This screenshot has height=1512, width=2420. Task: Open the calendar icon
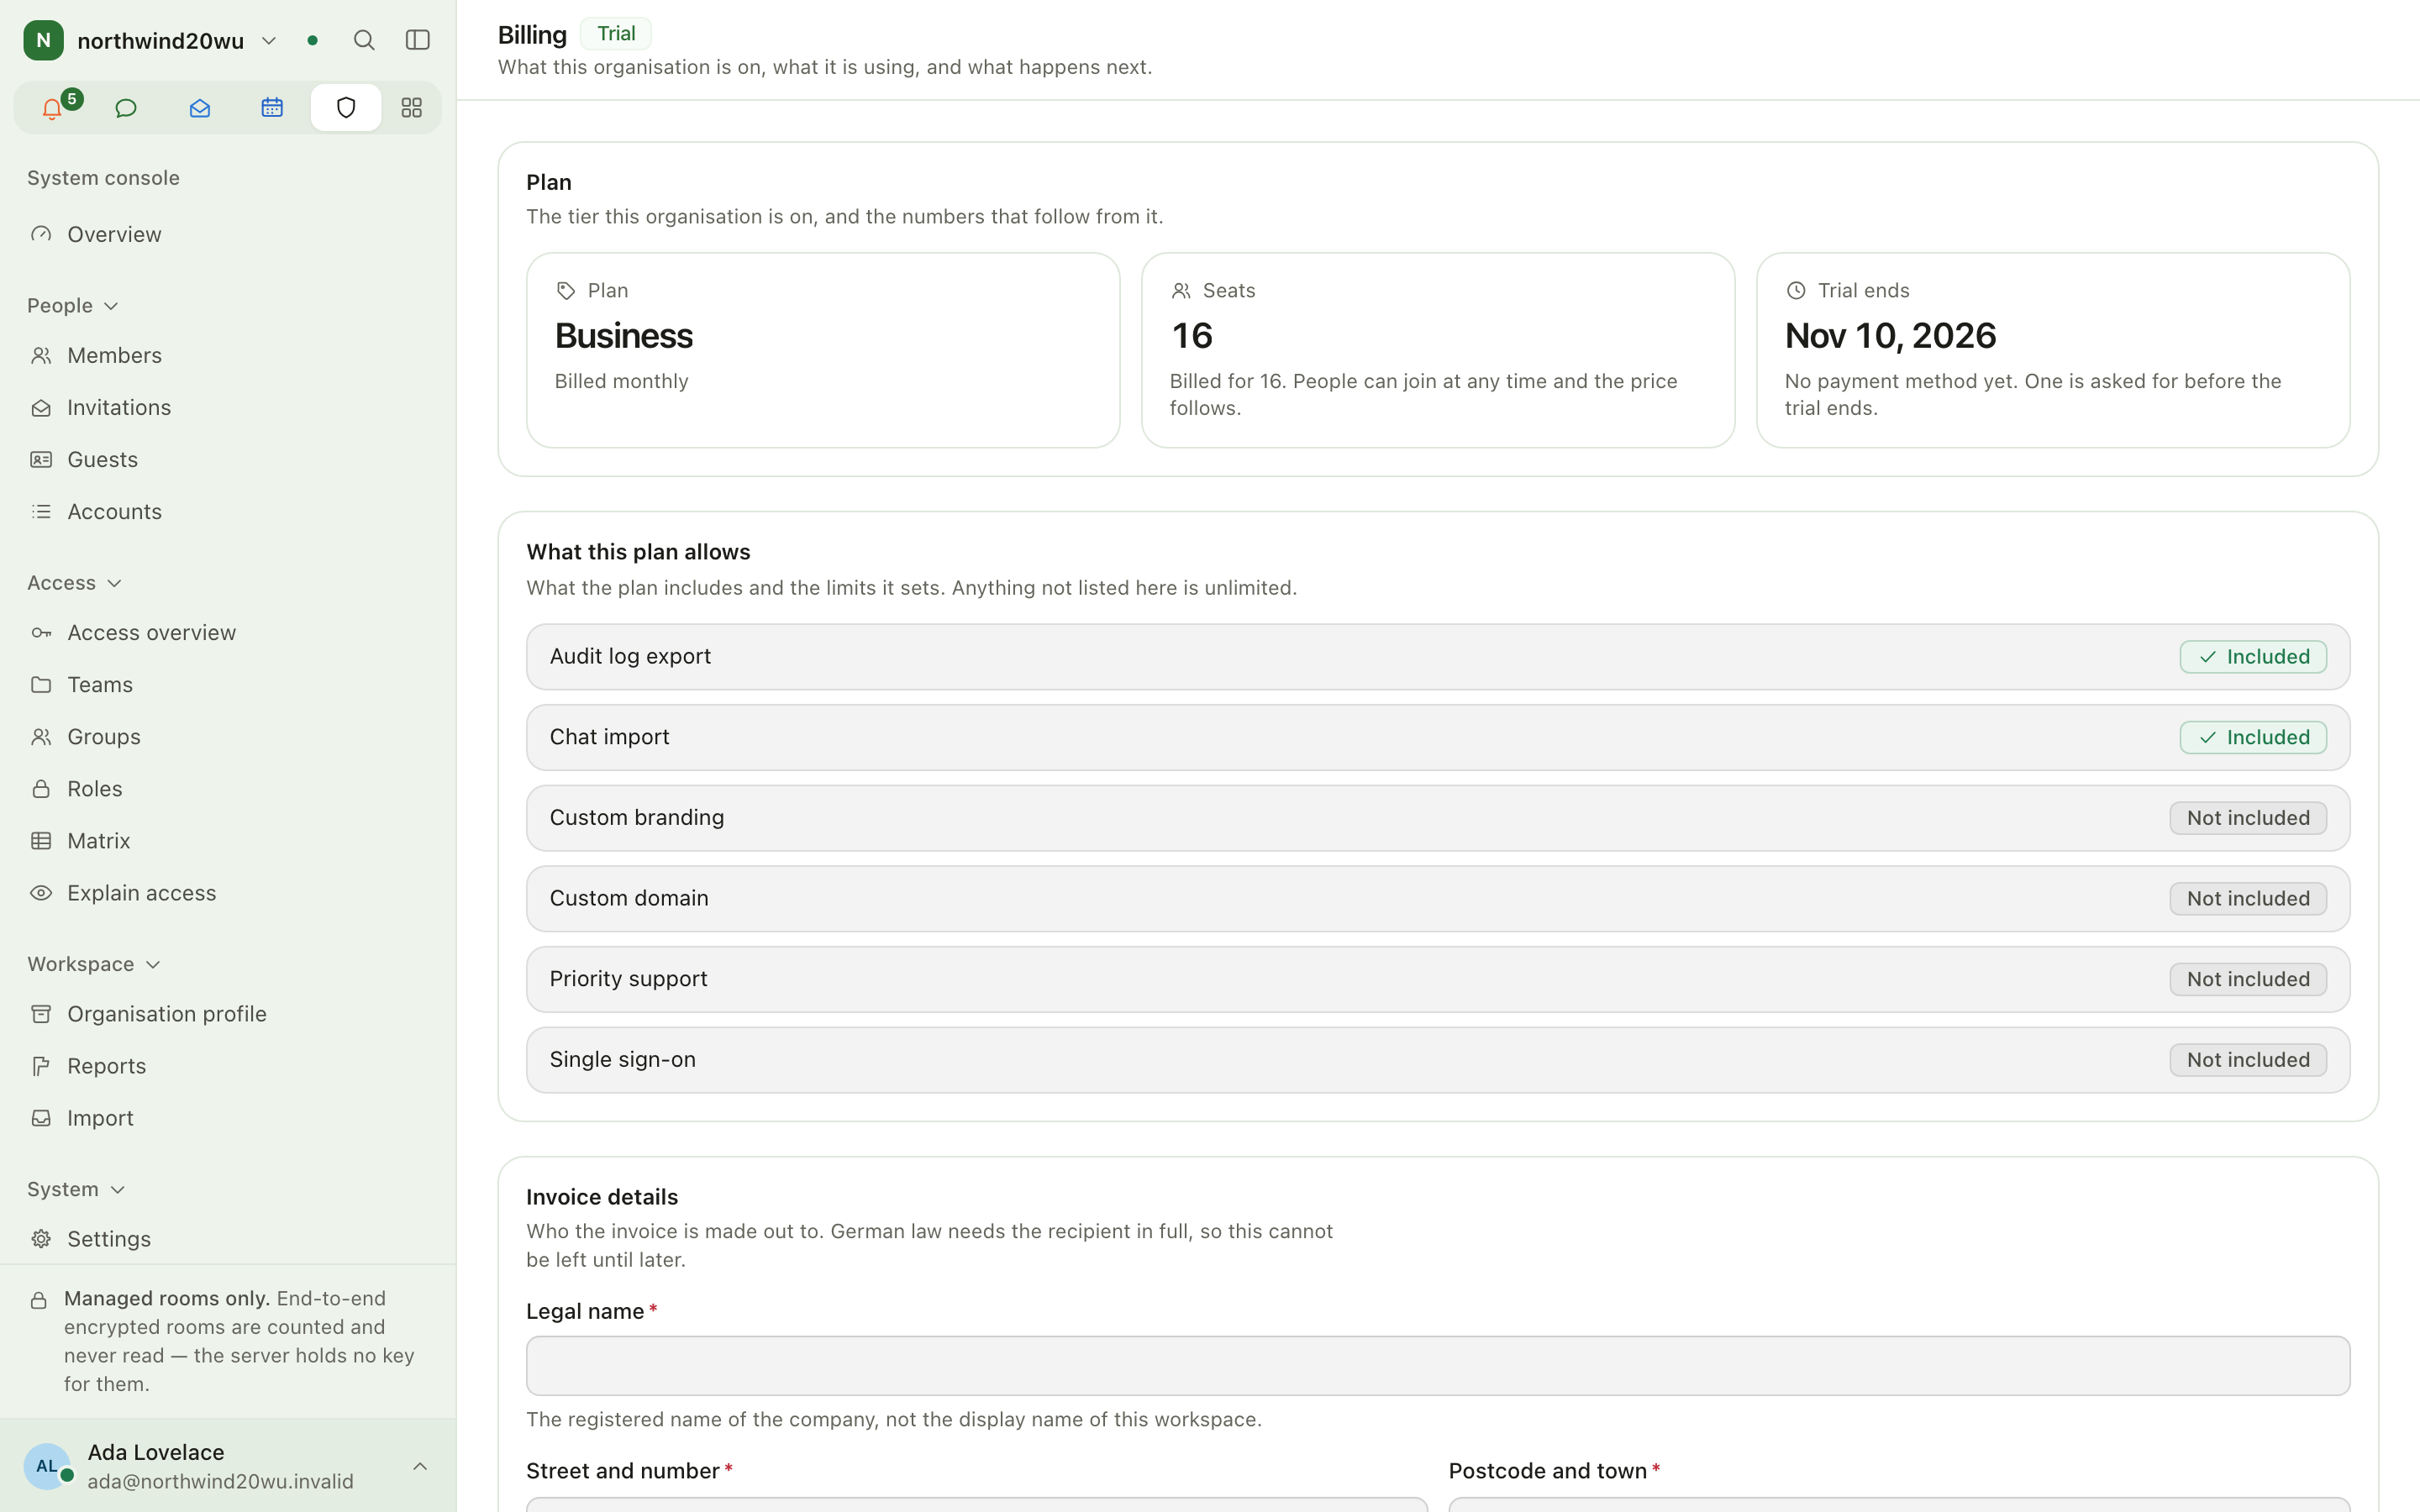coord(272,108)
